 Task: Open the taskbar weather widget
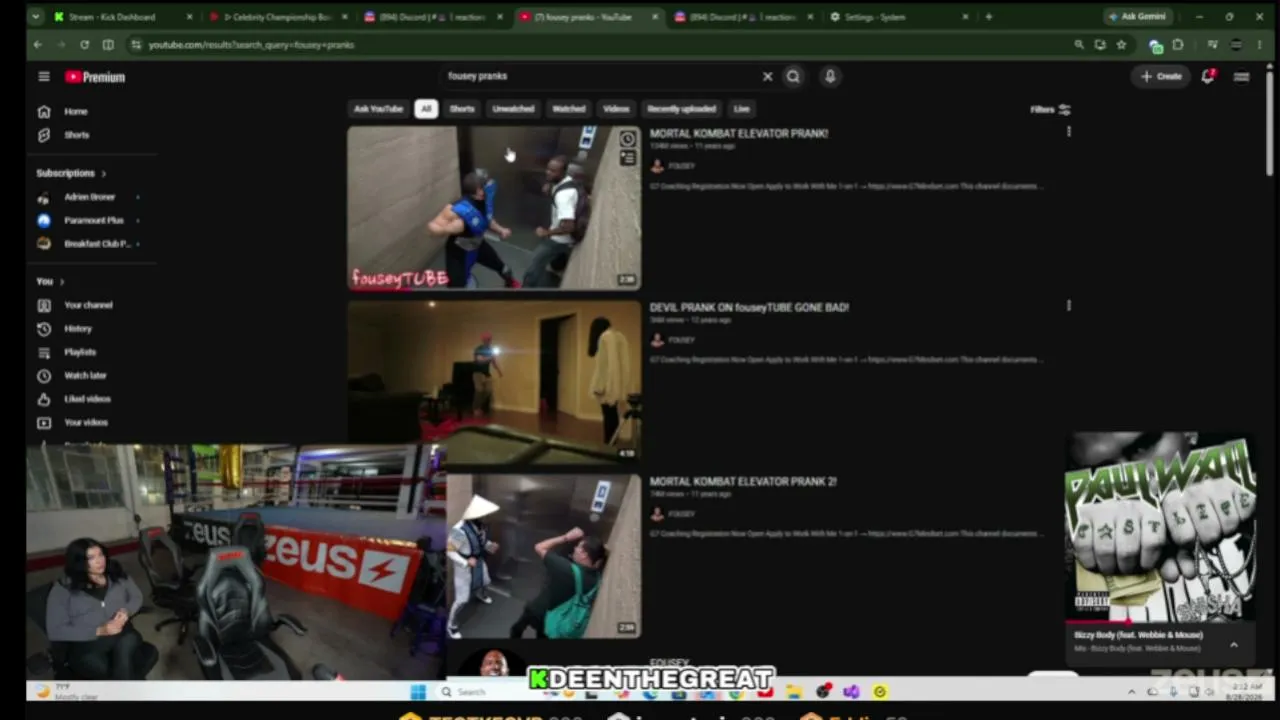(x=68, y=692)
